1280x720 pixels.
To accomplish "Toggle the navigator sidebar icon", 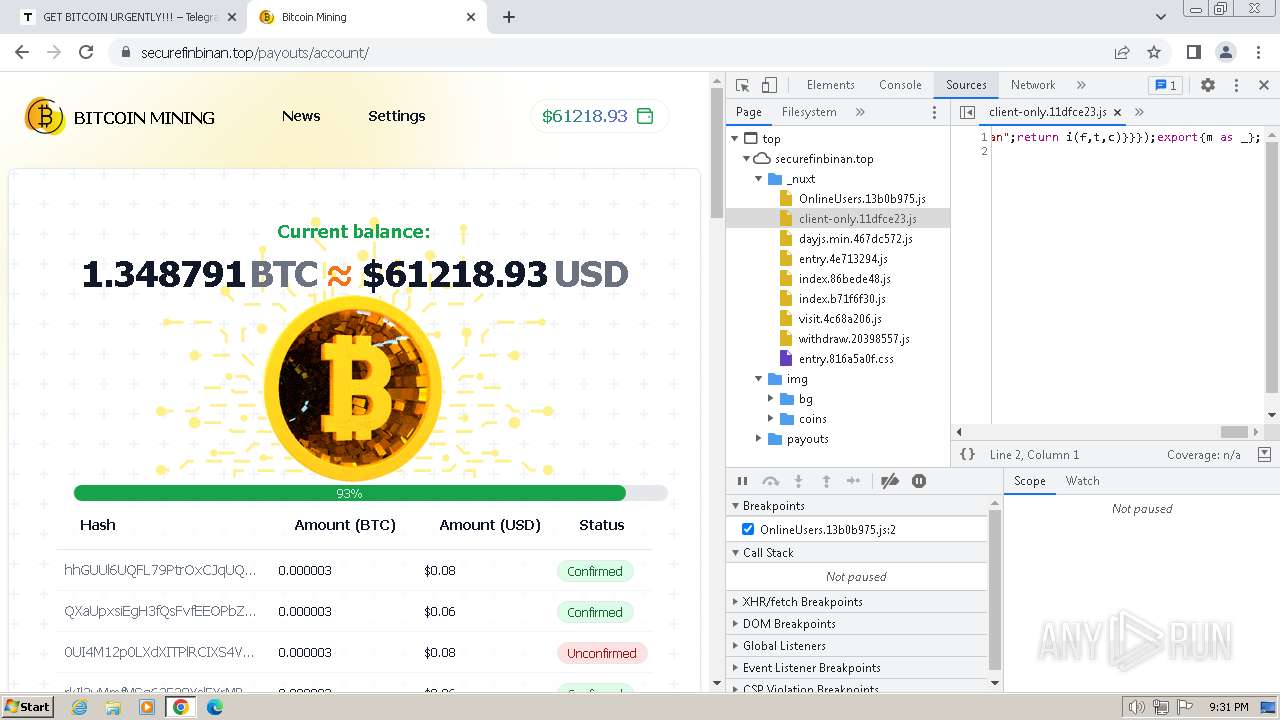I will tap(967, 112).
